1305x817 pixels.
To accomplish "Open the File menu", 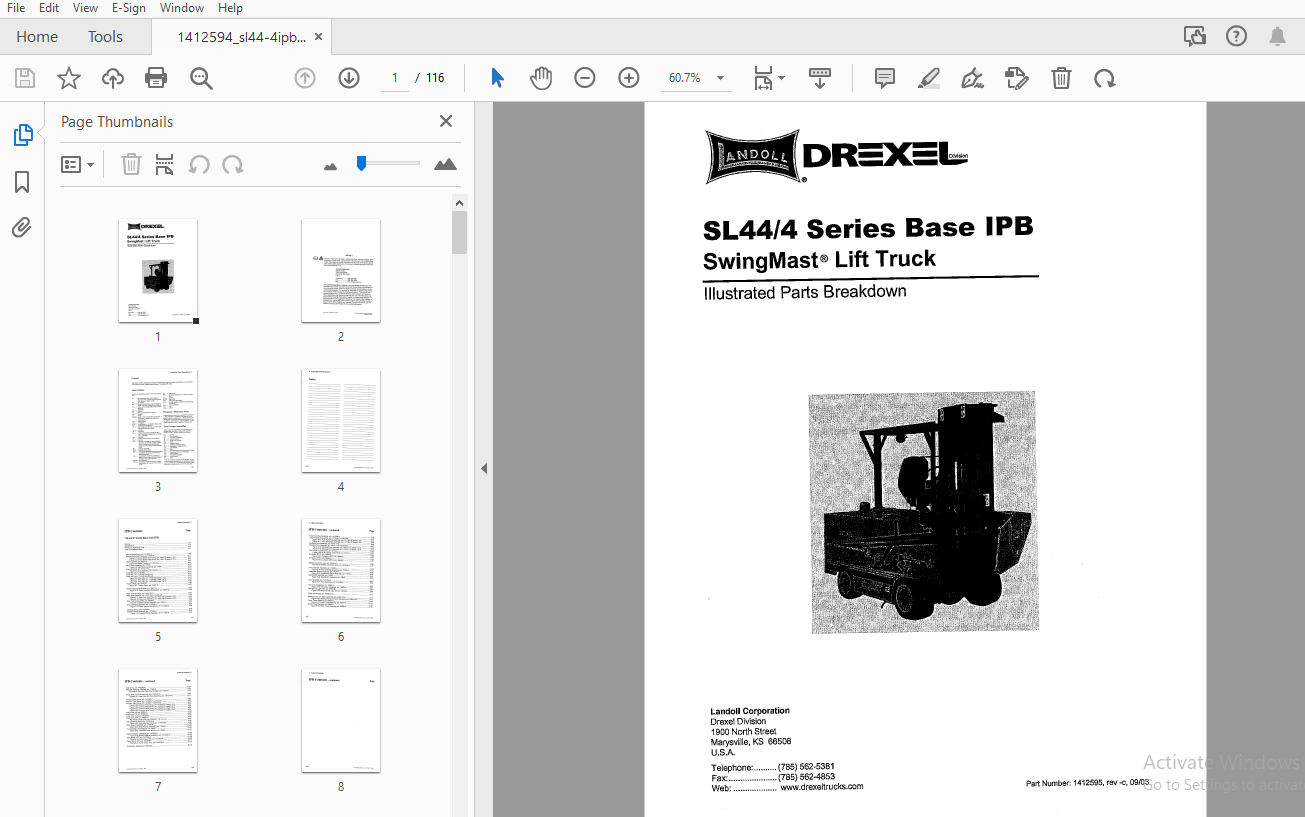I will click(x=16, y=8).
